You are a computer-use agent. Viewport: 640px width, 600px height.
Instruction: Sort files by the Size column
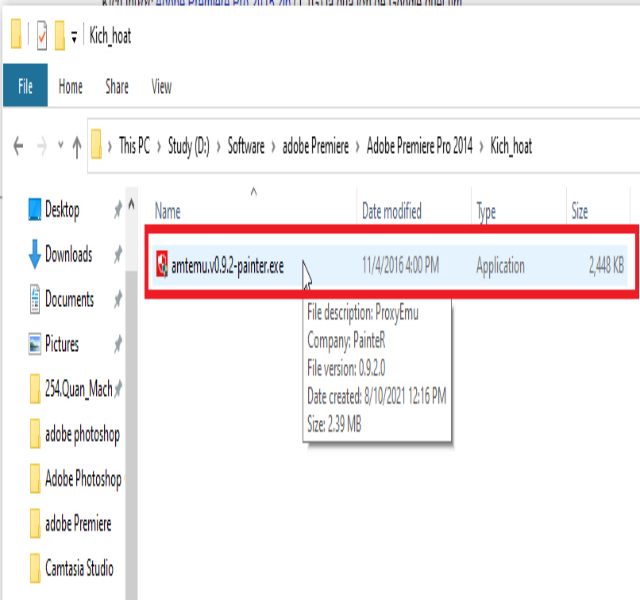pos(580,211)
